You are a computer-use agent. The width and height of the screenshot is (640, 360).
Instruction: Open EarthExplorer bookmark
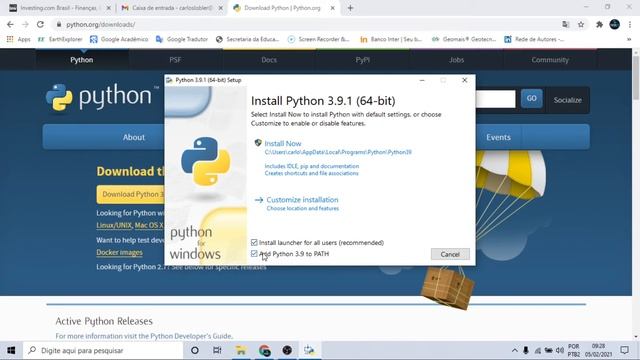click(x=60, y=39)
